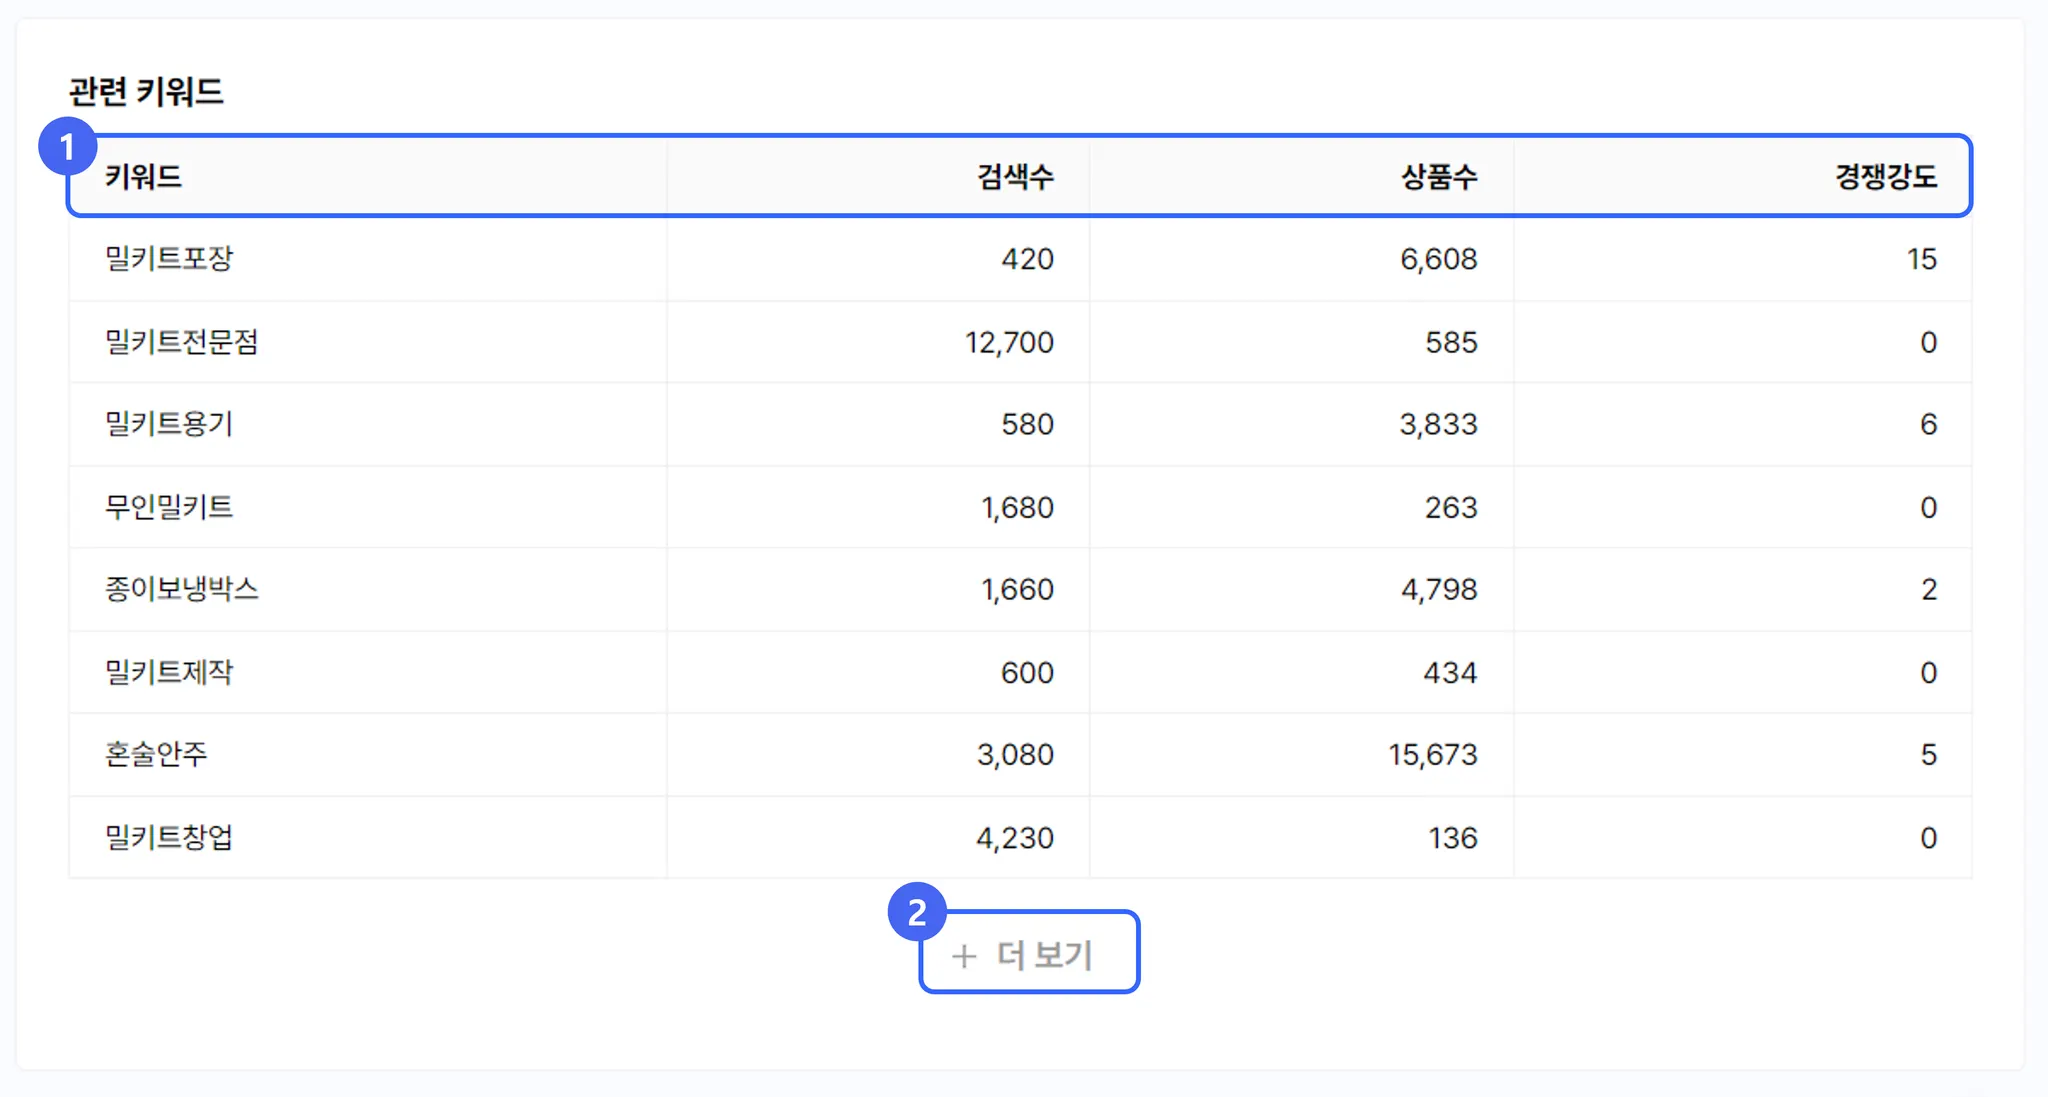Open the 밀키트용기 keyword row

pyautogui.click(x=169, y=424)
